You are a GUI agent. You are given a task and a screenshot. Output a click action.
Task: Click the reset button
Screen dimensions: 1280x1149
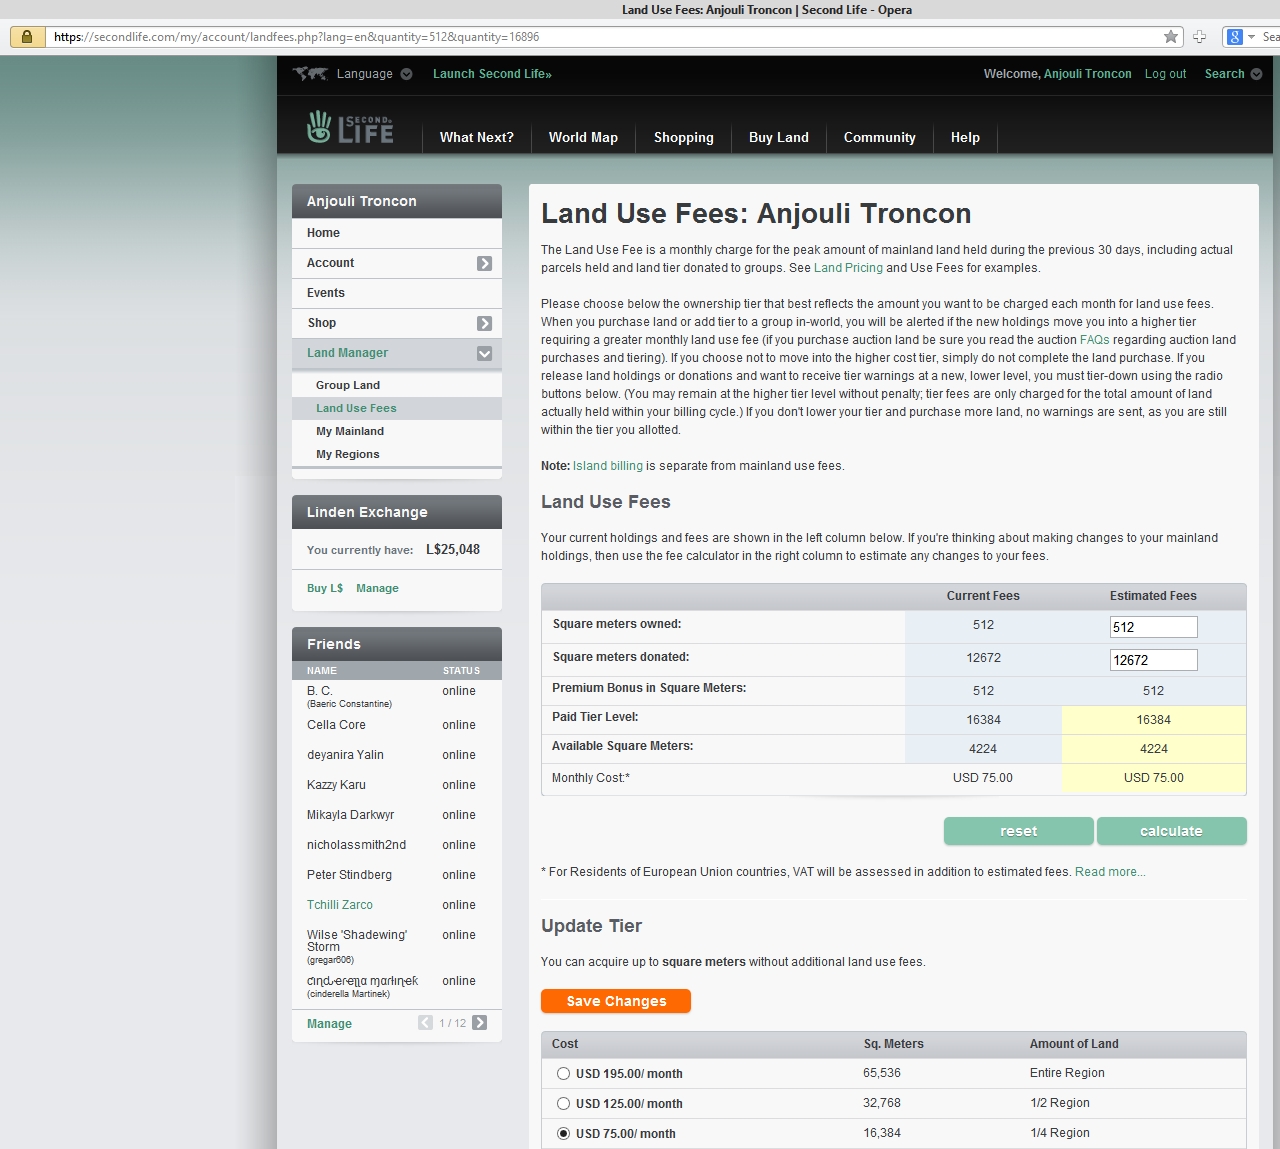click(x=1019, y=831)
